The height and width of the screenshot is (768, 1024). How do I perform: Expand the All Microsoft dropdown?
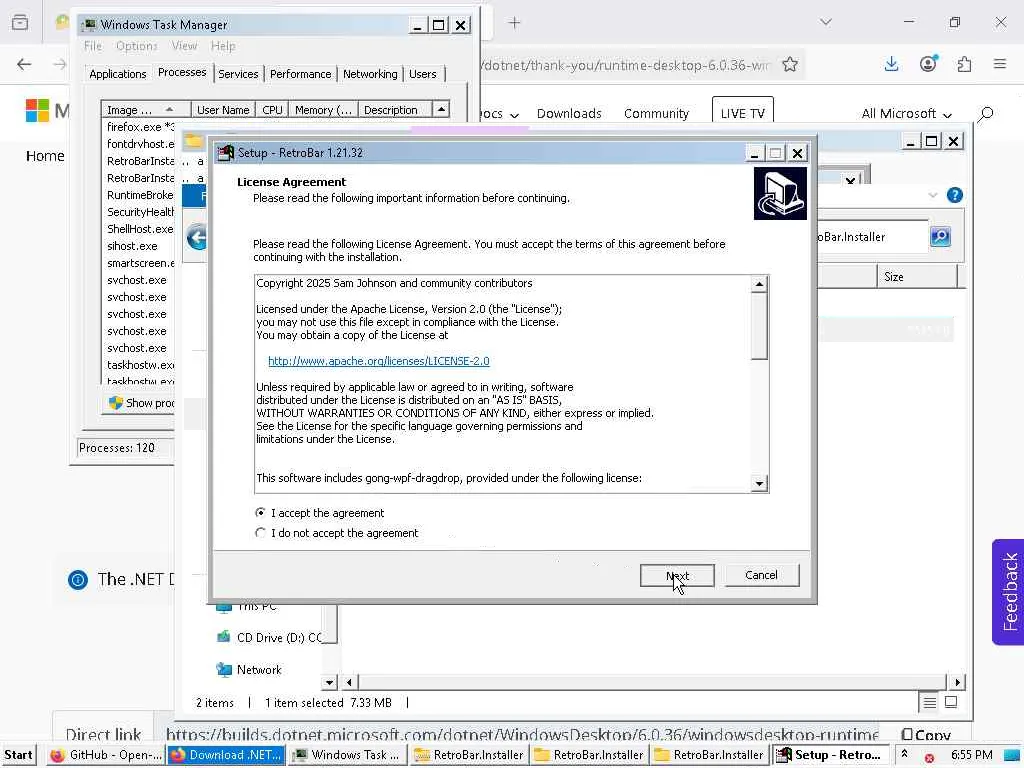pos(906,114)
